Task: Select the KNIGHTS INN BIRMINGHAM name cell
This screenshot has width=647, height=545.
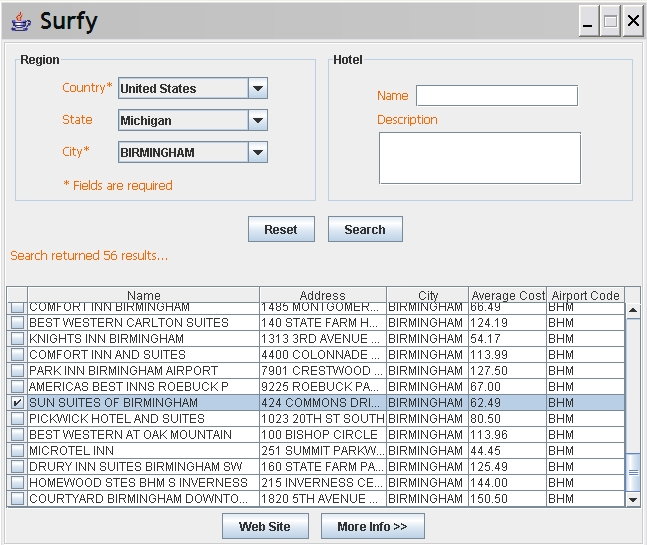Action: click(x=144, y=339)
